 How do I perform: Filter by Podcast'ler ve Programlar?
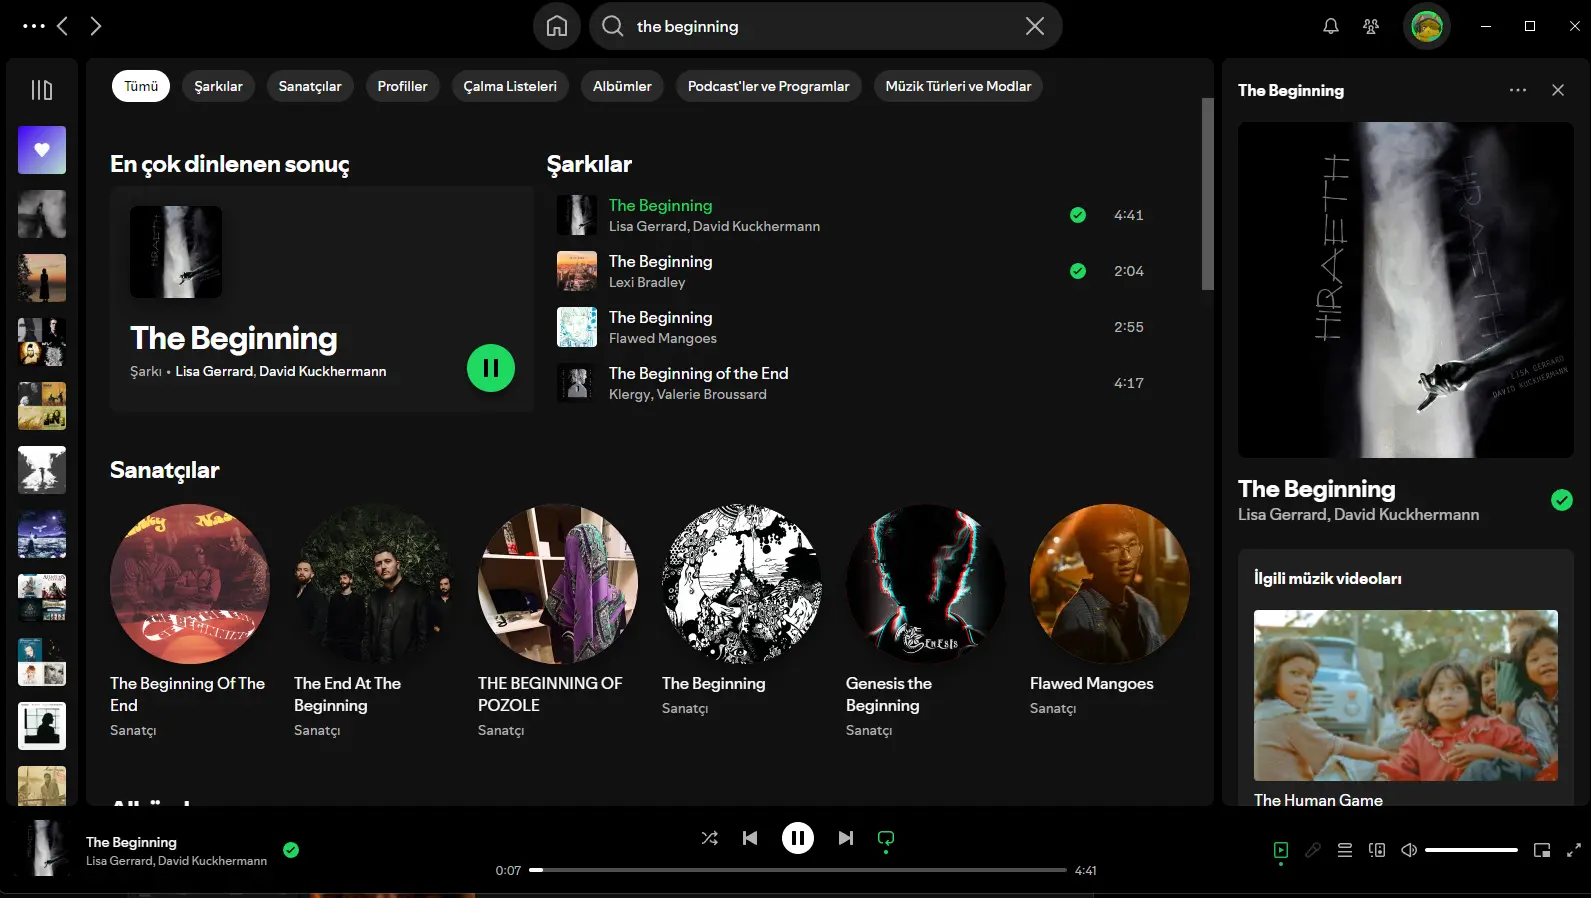pos(768,86)
